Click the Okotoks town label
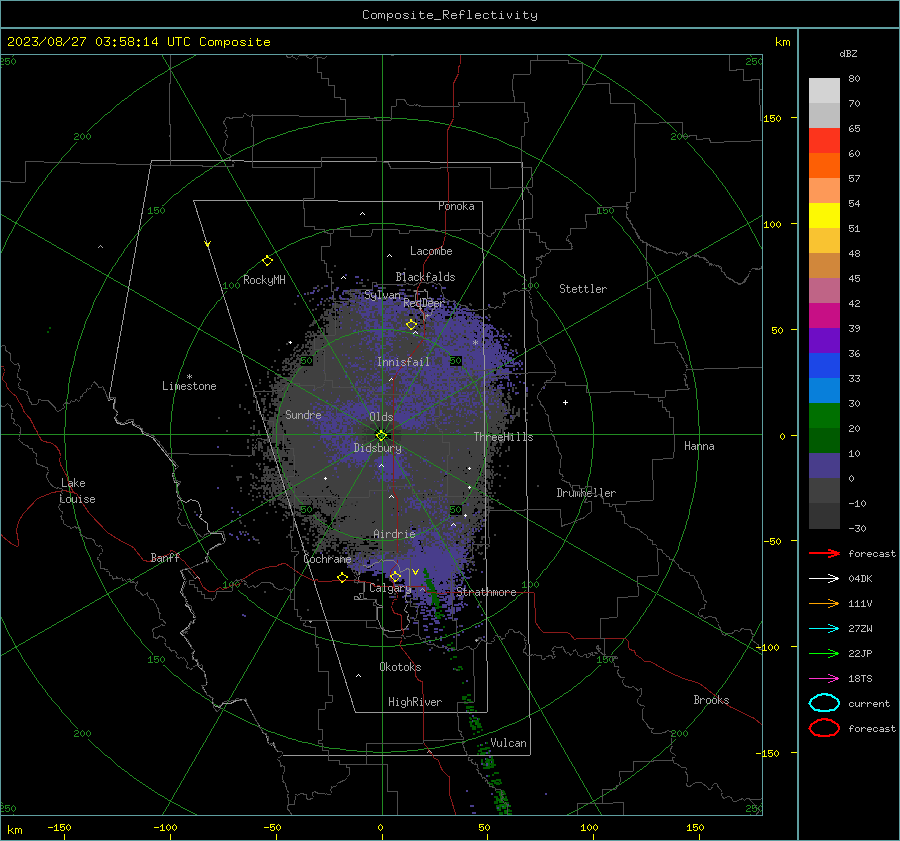This screenshot has height=841, width=900. click(400, 667)
